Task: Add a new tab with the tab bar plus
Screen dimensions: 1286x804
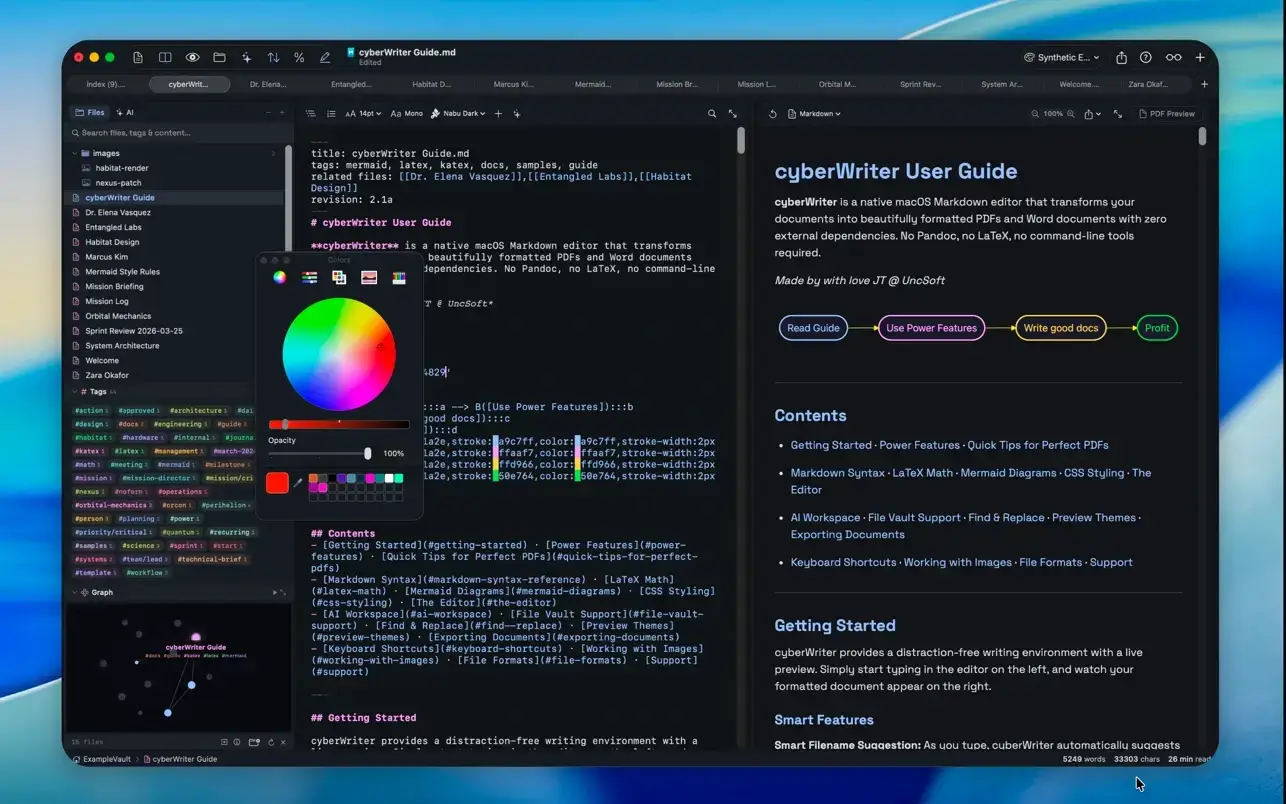Action: [x=1204, y=84]
